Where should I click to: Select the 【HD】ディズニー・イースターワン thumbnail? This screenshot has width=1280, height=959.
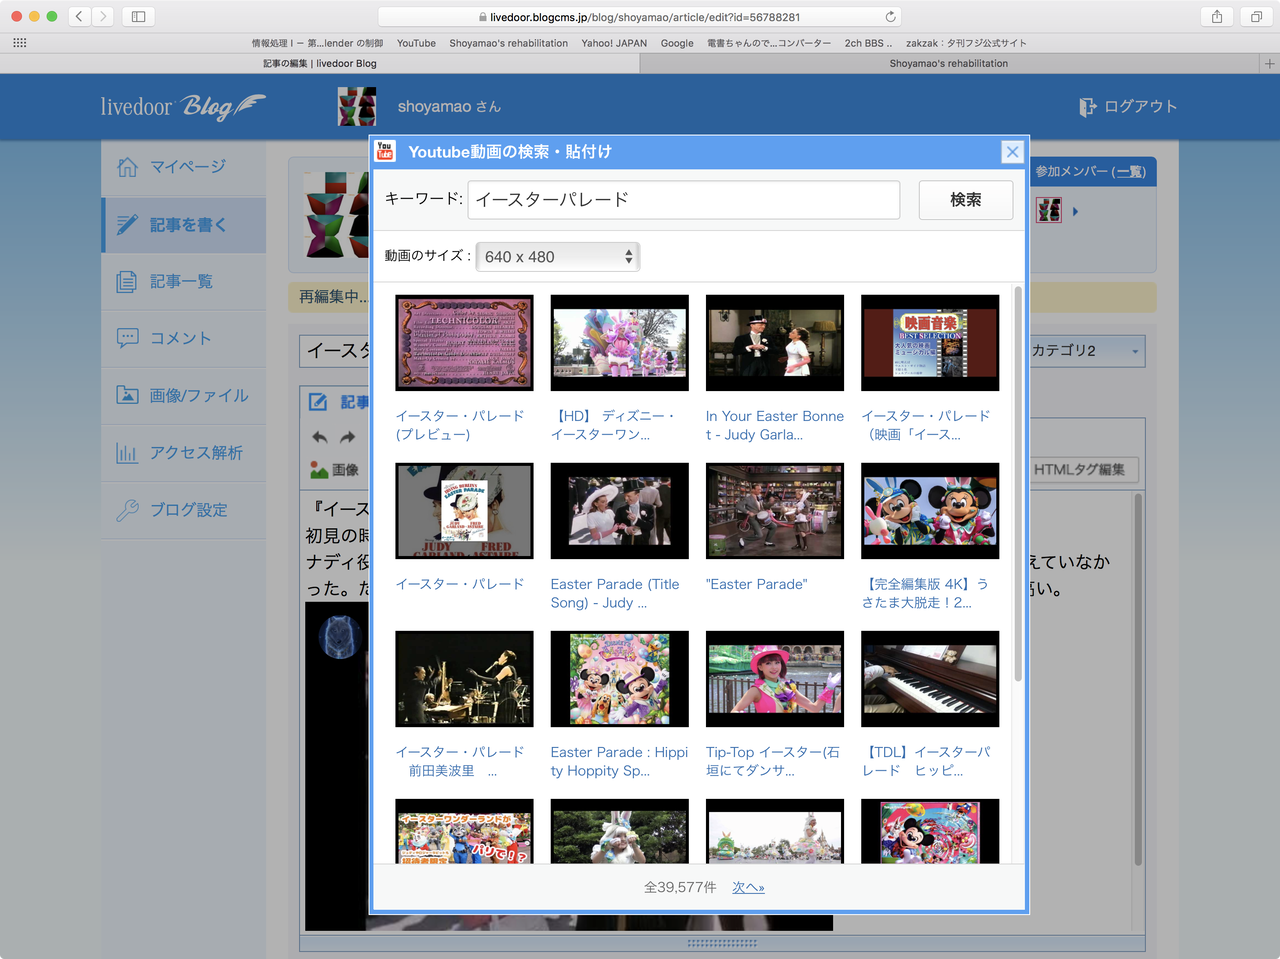coord(620,343)
